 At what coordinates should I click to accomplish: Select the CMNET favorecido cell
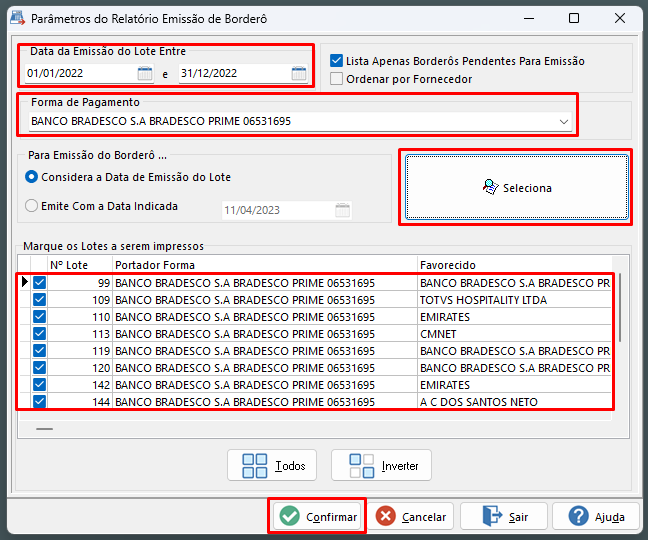point(515,334)
